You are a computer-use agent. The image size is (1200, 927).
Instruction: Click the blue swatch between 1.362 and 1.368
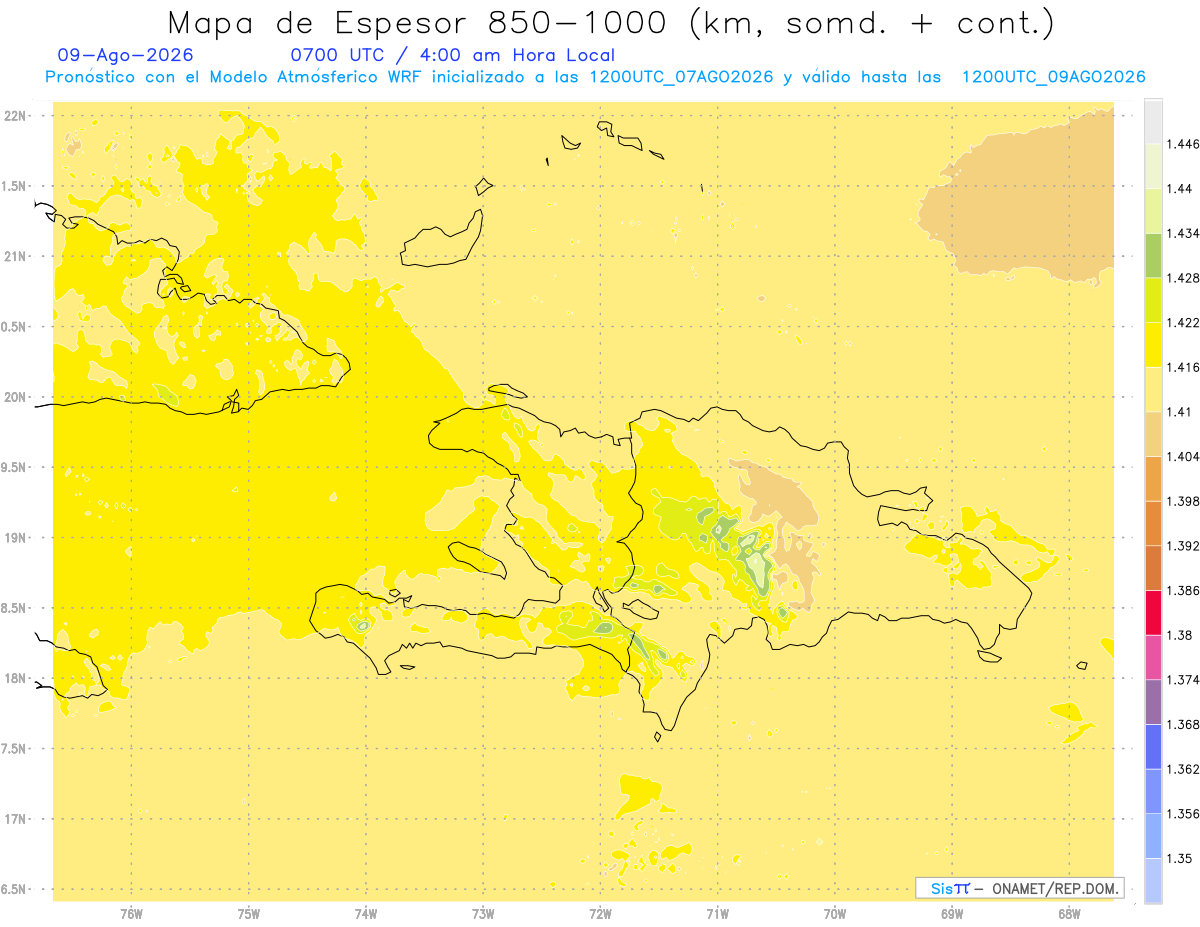tap(1153, 746)
